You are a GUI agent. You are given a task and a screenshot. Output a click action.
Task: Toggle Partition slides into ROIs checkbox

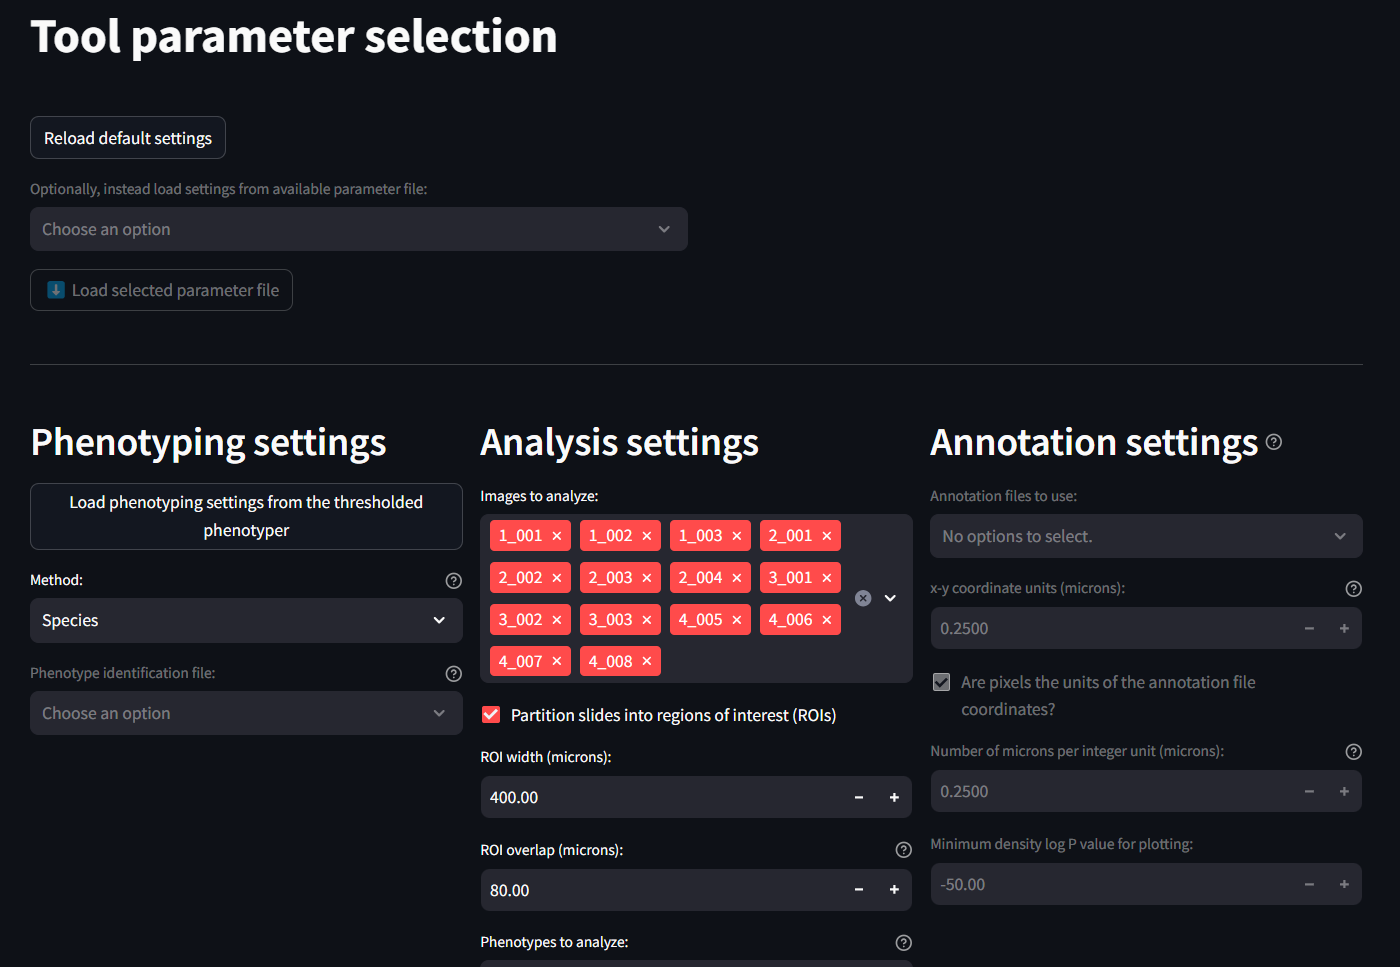tap(491, 715)
